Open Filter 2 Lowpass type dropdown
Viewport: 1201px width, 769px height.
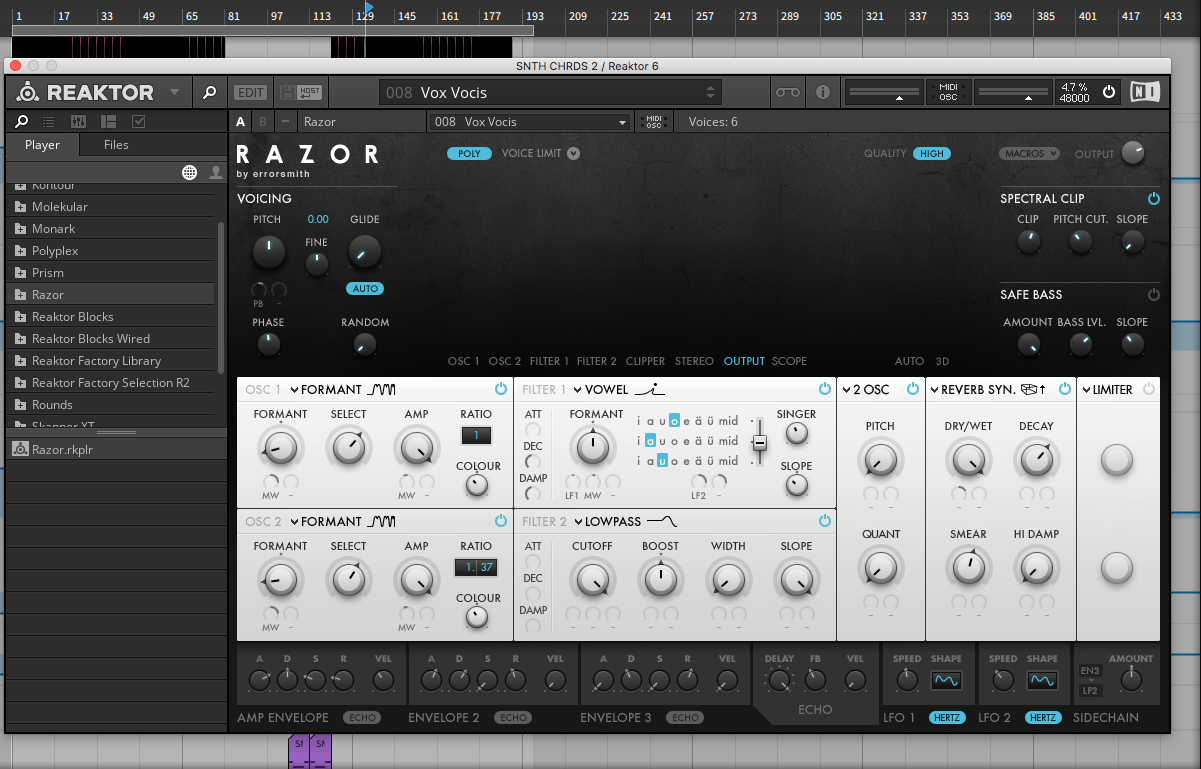point(578,522)
